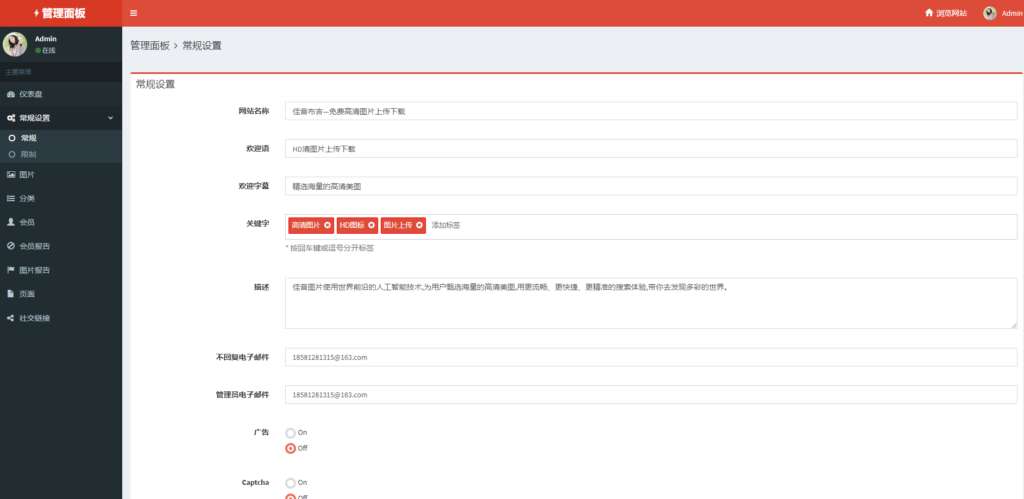This screenshot has height=499, width=1024.
Task: Open the dashboard (仪表盘) icon in the sidebar
Action: (10, 94)
